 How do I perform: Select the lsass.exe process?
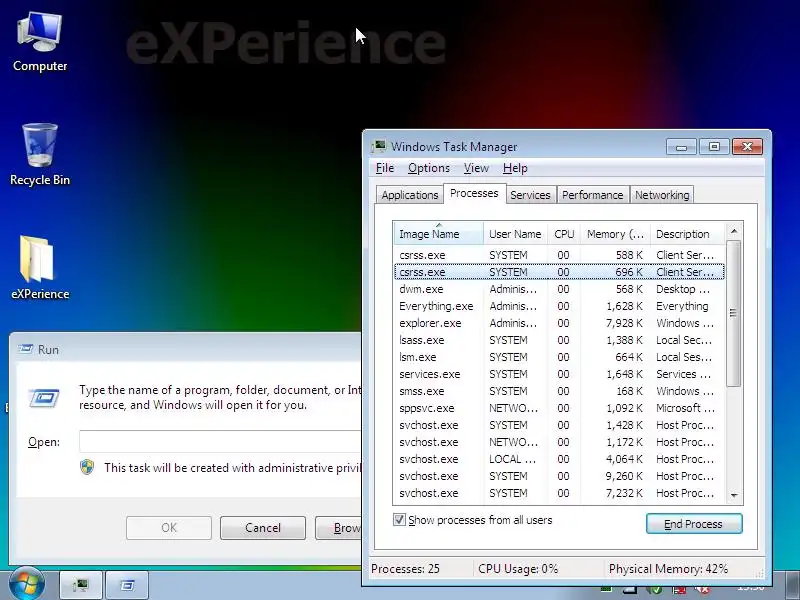pos(559,340)
